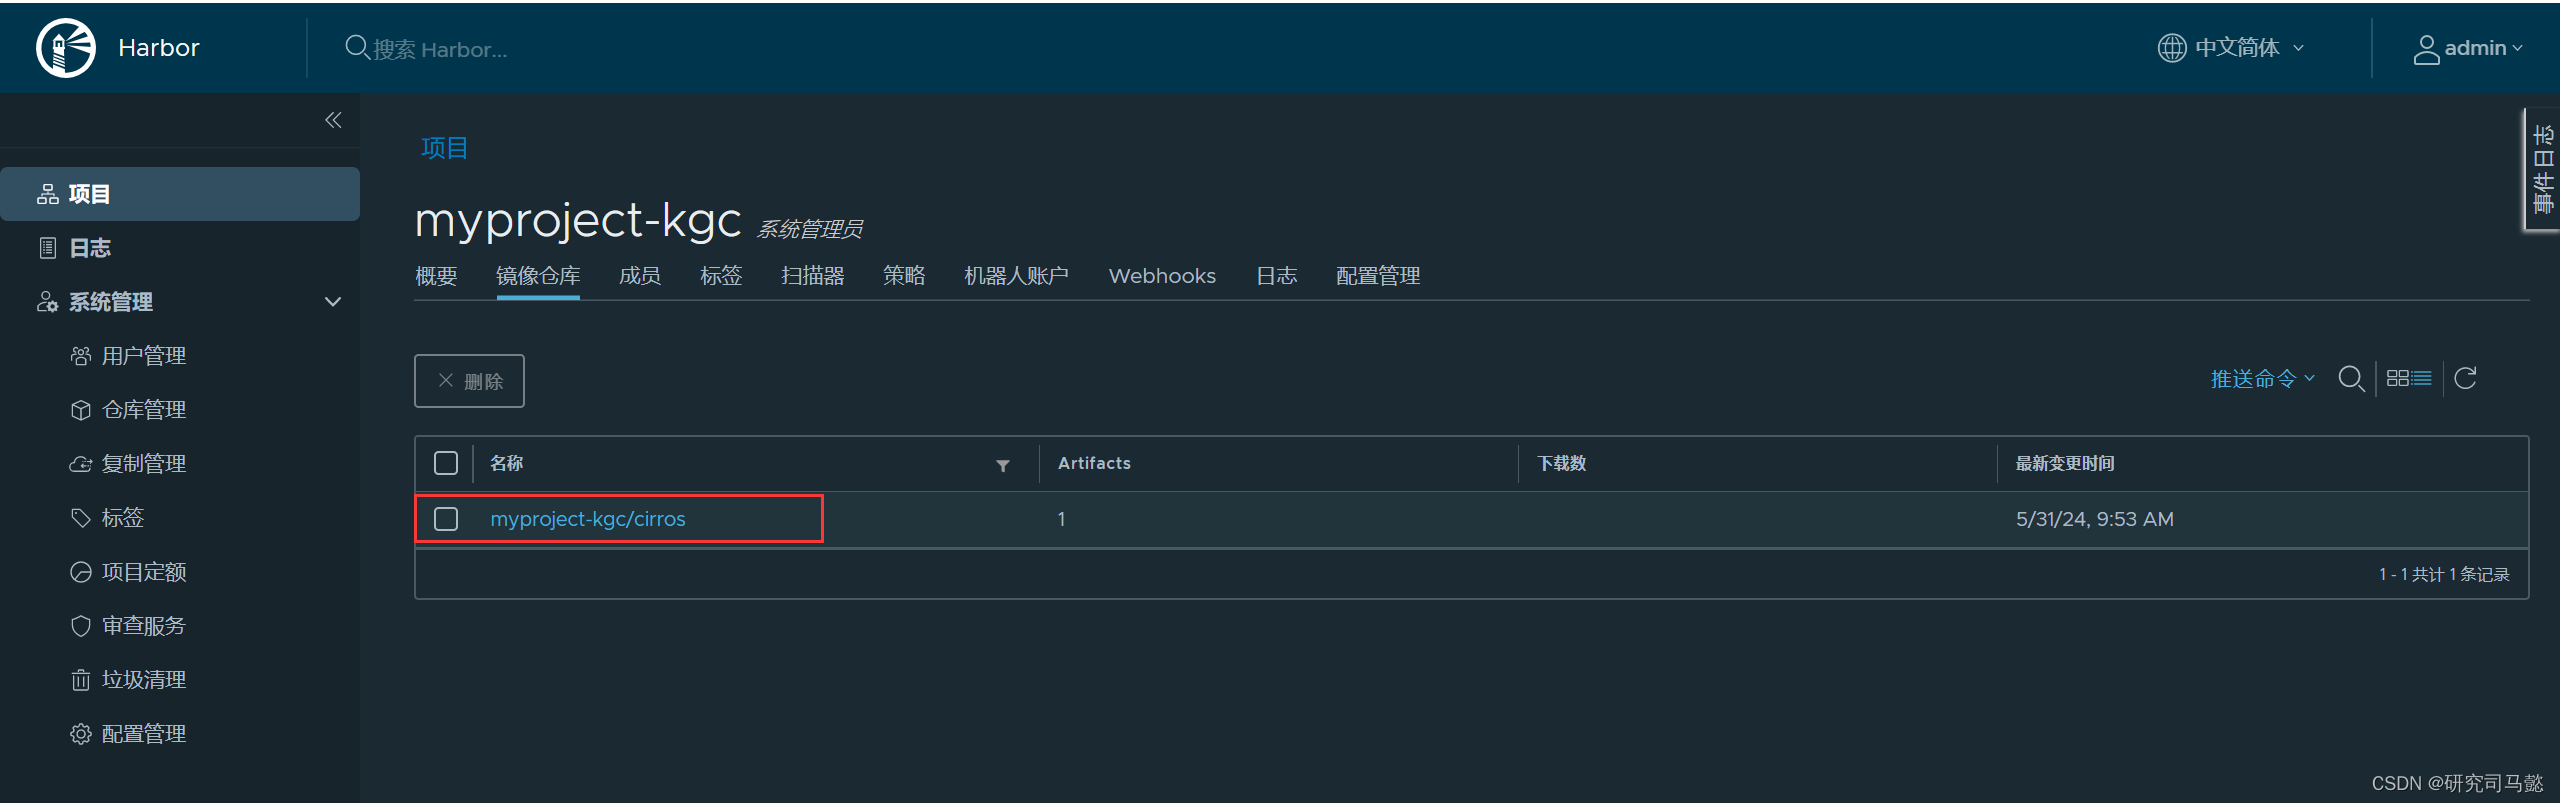
Task: Open 审查服务 in sidebar
Action: click(x=144, y=626)
